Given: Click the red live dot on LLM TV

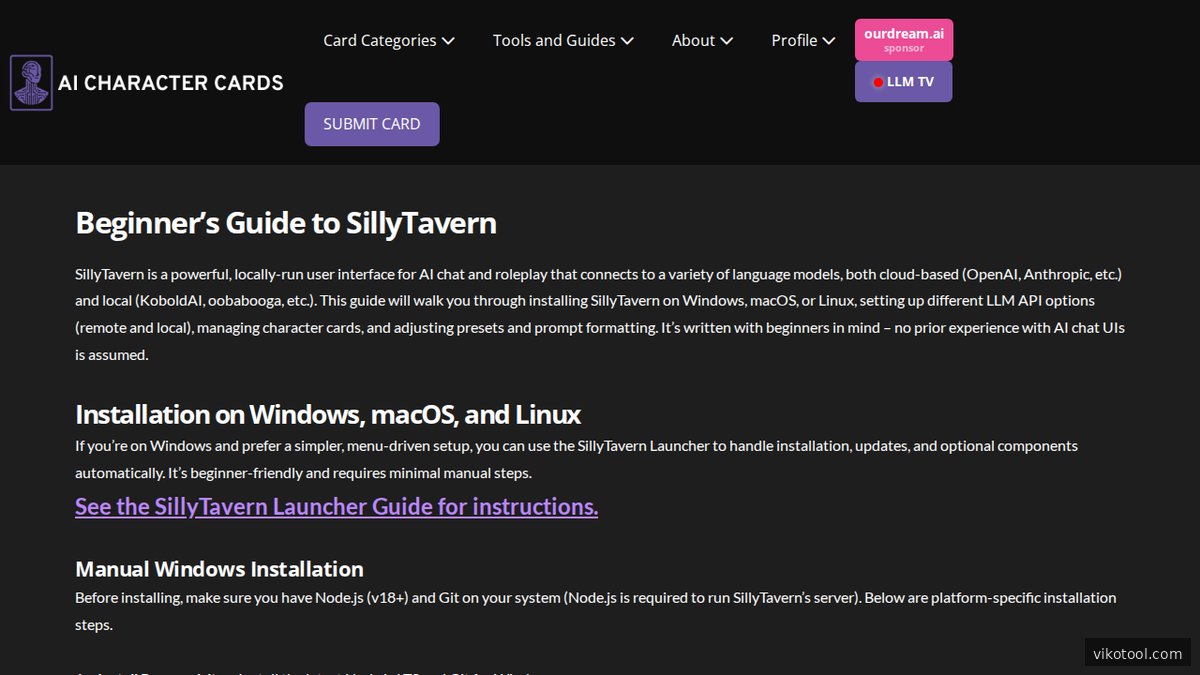Looking at the screenshot, I should coord(878,82).
